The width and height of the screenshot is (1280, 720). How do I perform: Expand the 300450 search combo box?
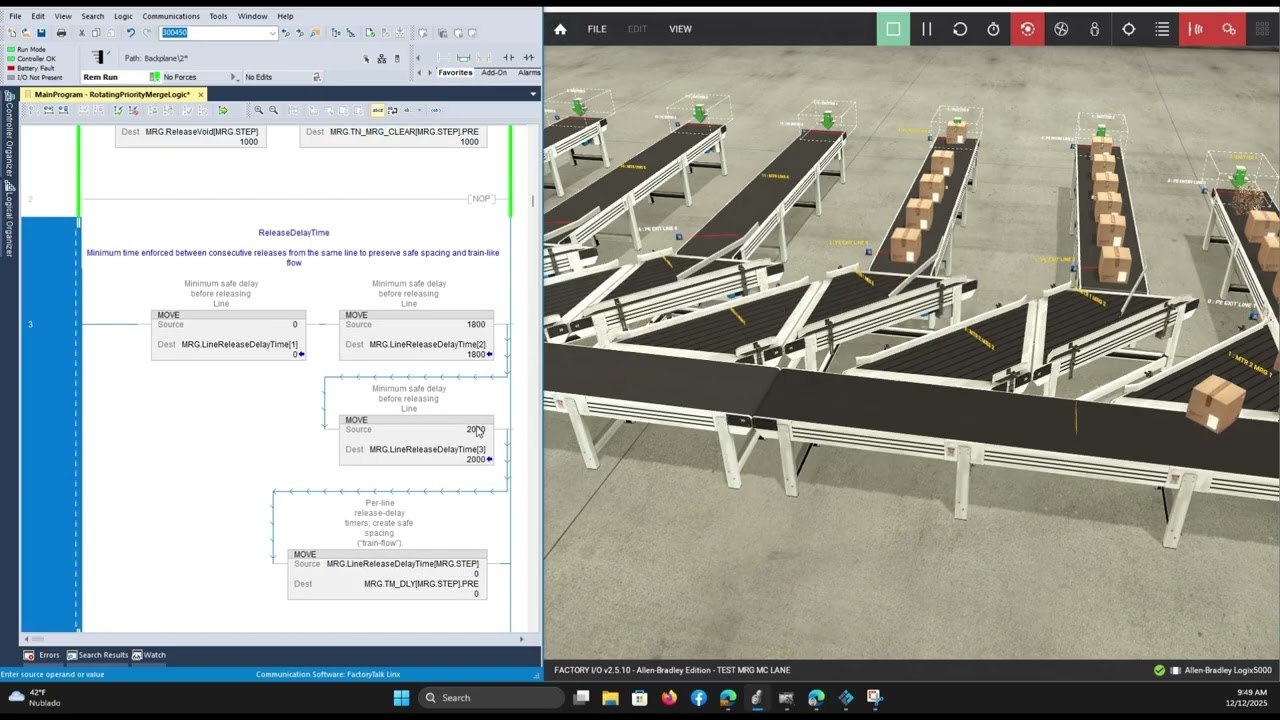pos(272,33)
